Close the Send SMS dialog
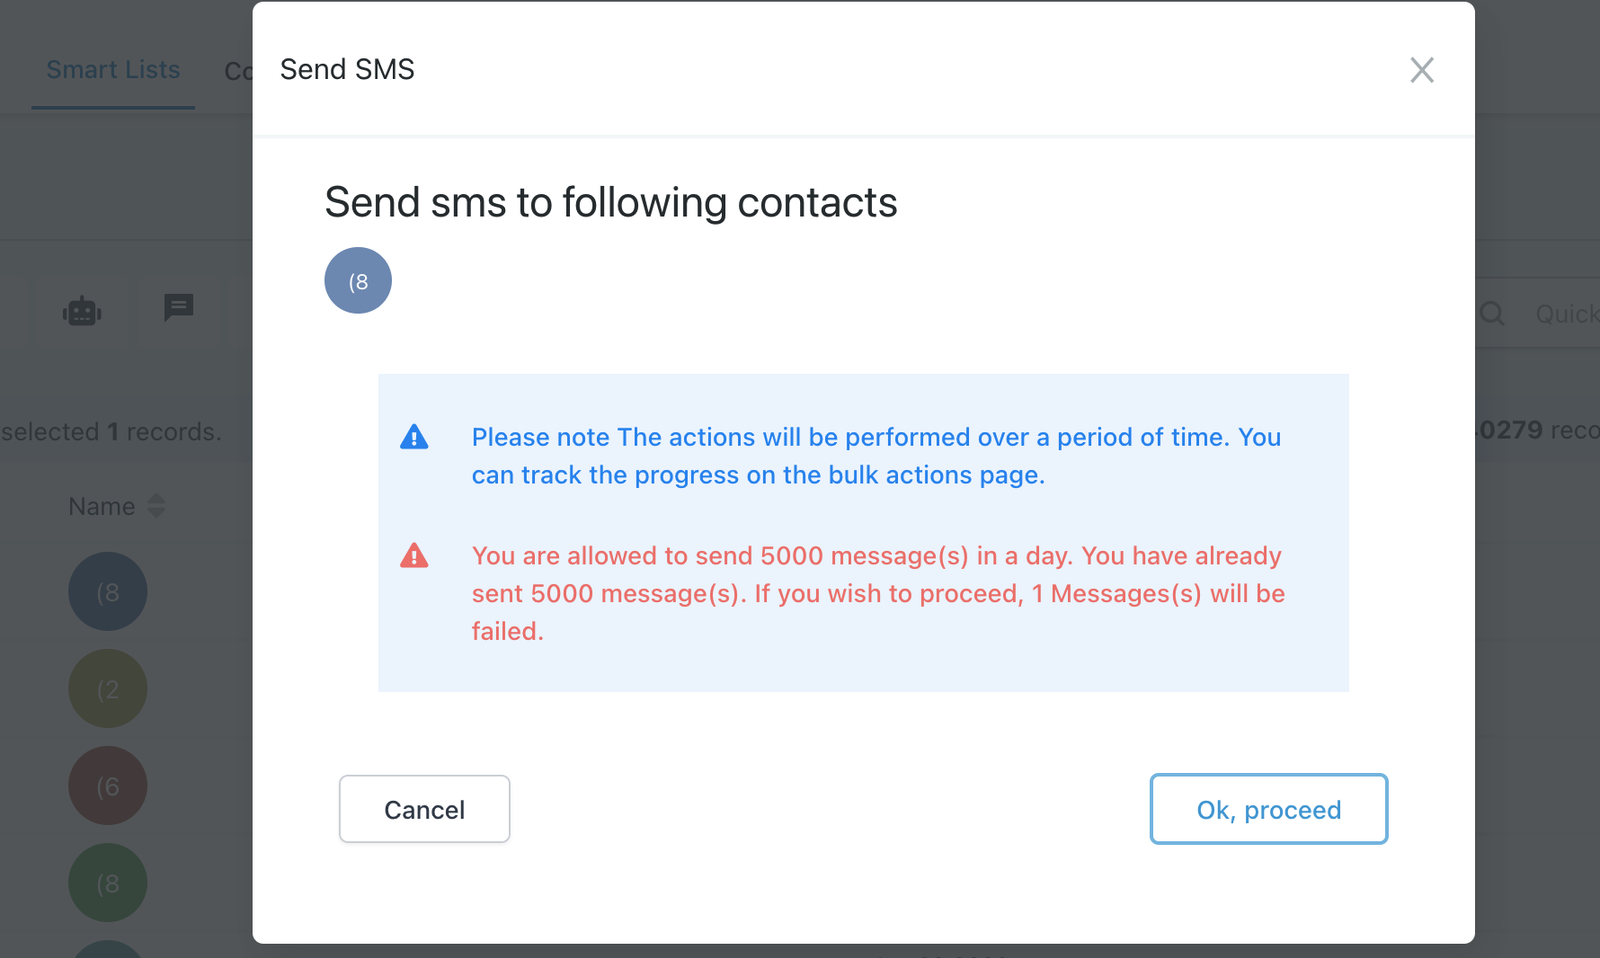 pos(1421,70)
